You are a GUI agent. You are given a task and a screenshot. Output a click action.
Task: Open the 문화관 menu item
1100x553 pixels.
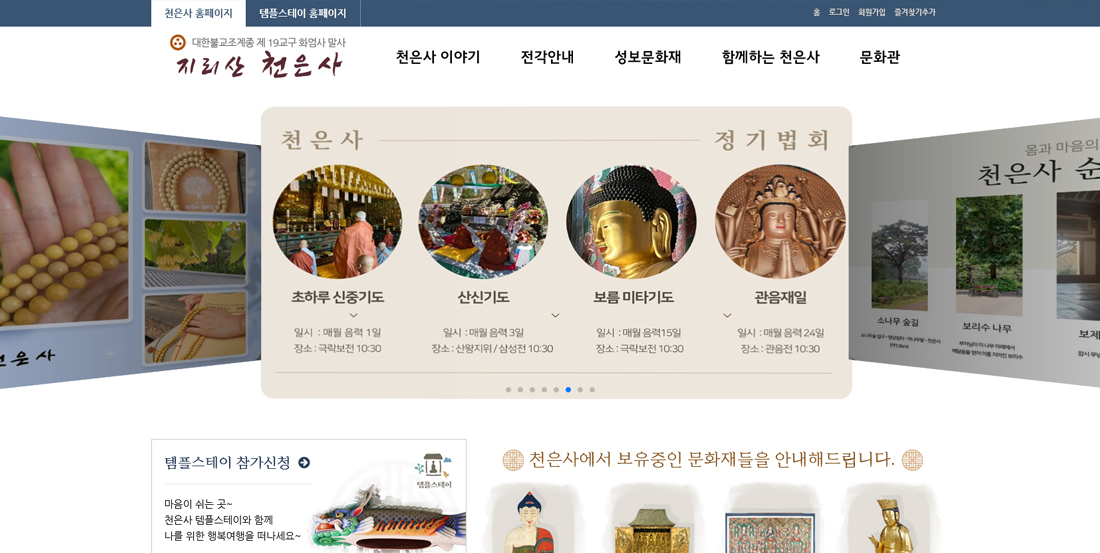[x=880, y=58]
